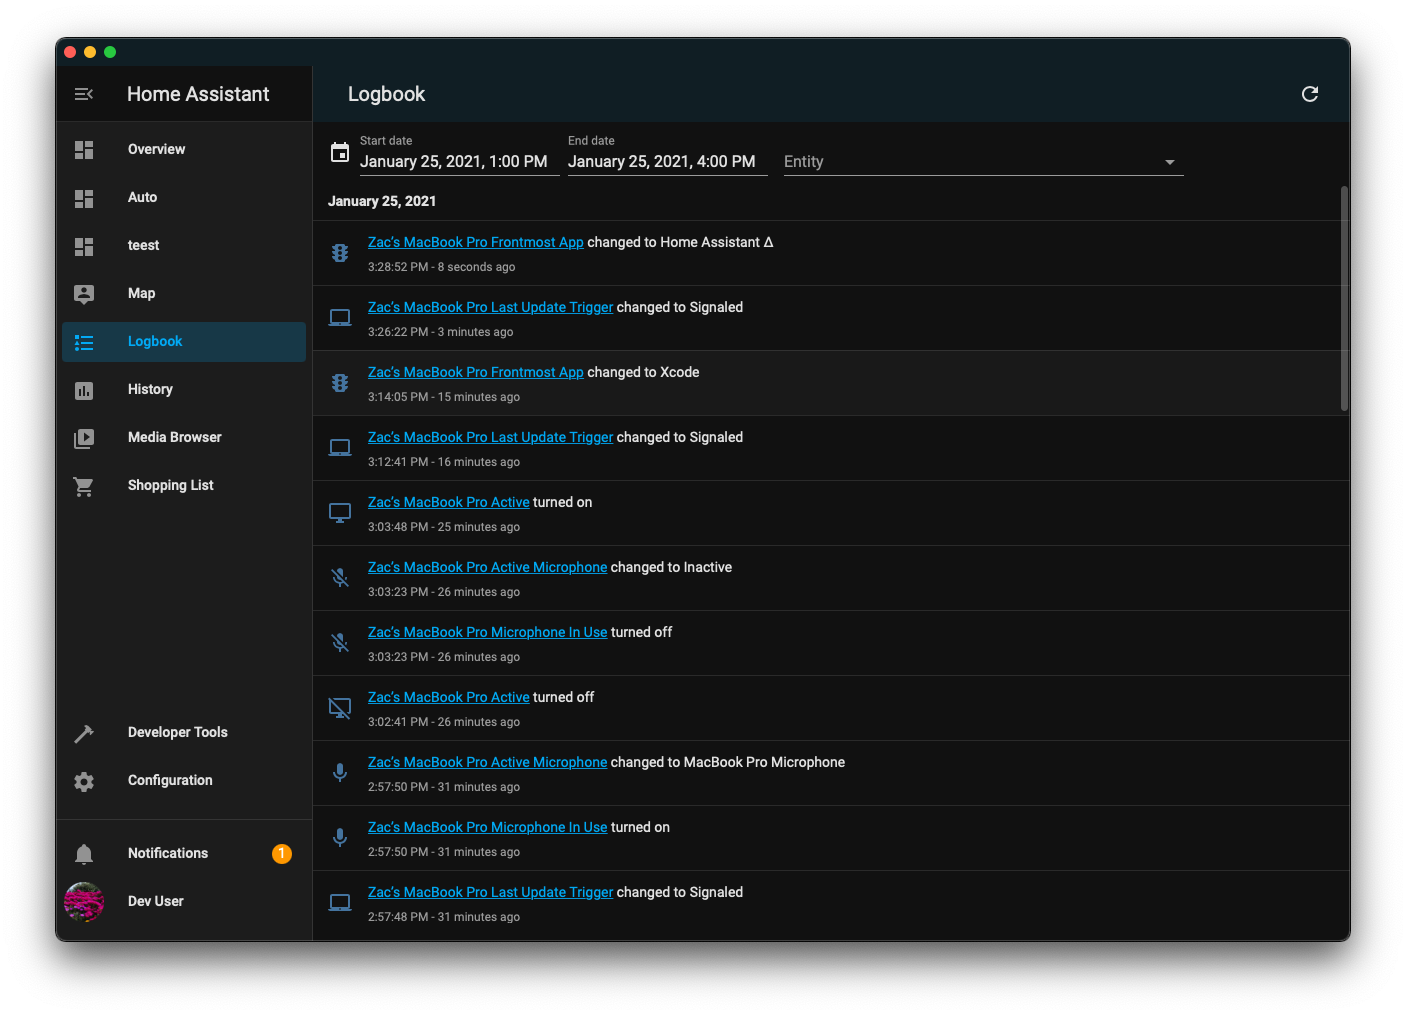The height and width of the screenshot is (1015, 1406).
Task: Open the Overview dashboard
Action: 184,150
